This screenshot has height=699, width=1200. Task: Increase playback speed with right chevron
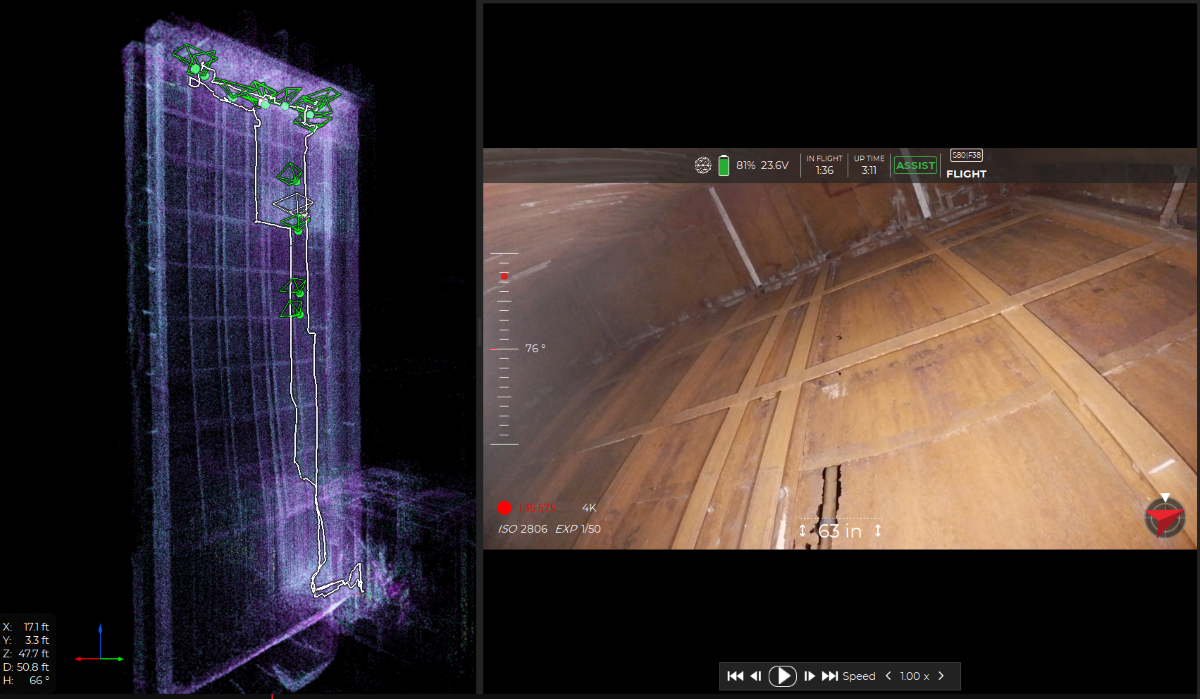940,676
